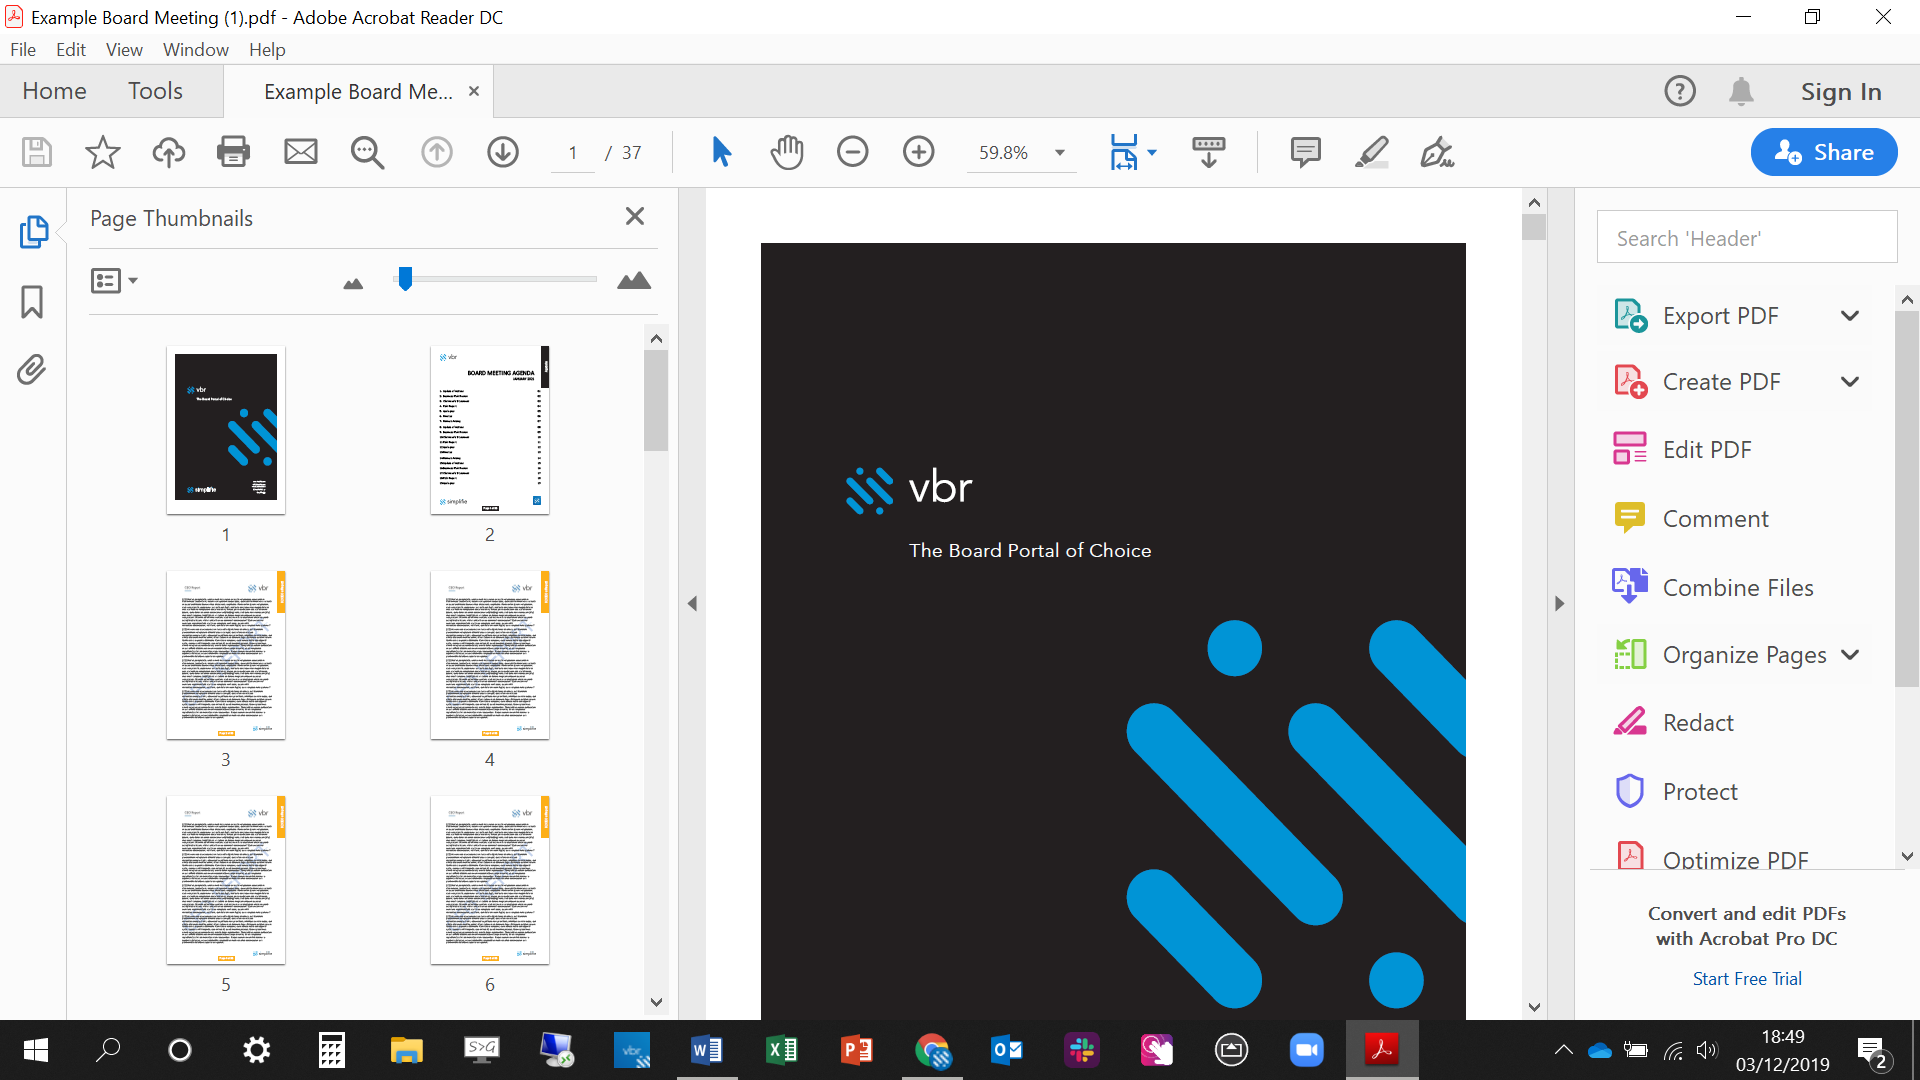This screenshot has height=1080, width=1920.
Task: Open Excel from the taskbar
Action: (x=781, y=1050)
